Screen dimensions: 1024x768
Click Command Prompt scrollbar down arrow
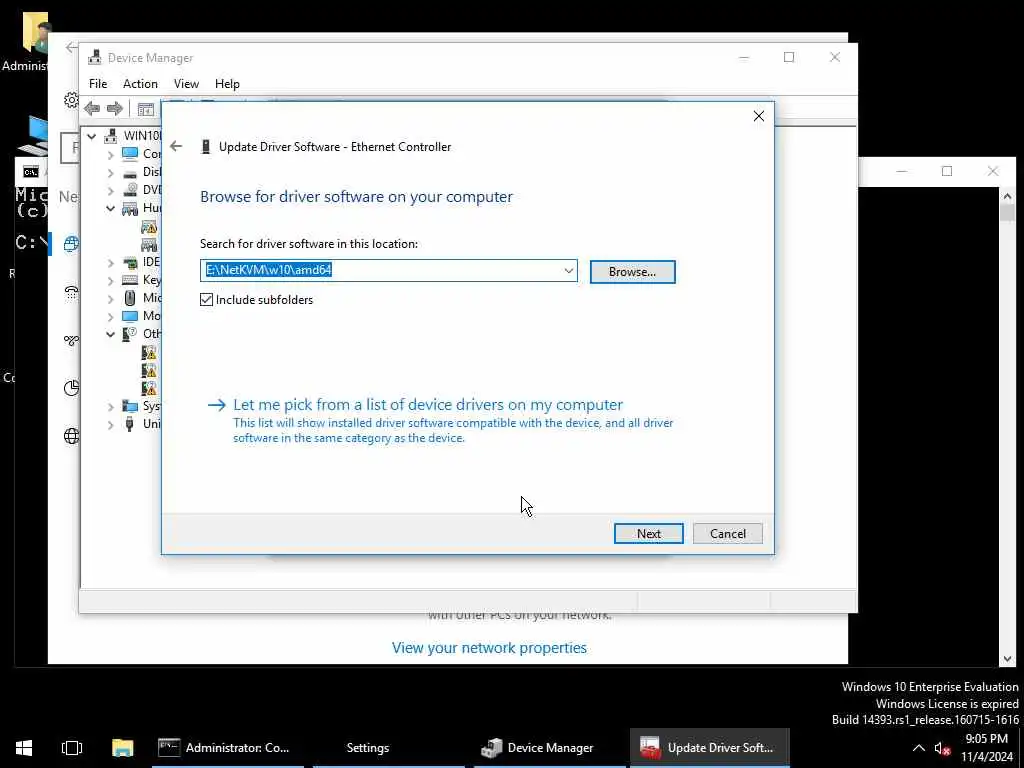pos(1007,659)
